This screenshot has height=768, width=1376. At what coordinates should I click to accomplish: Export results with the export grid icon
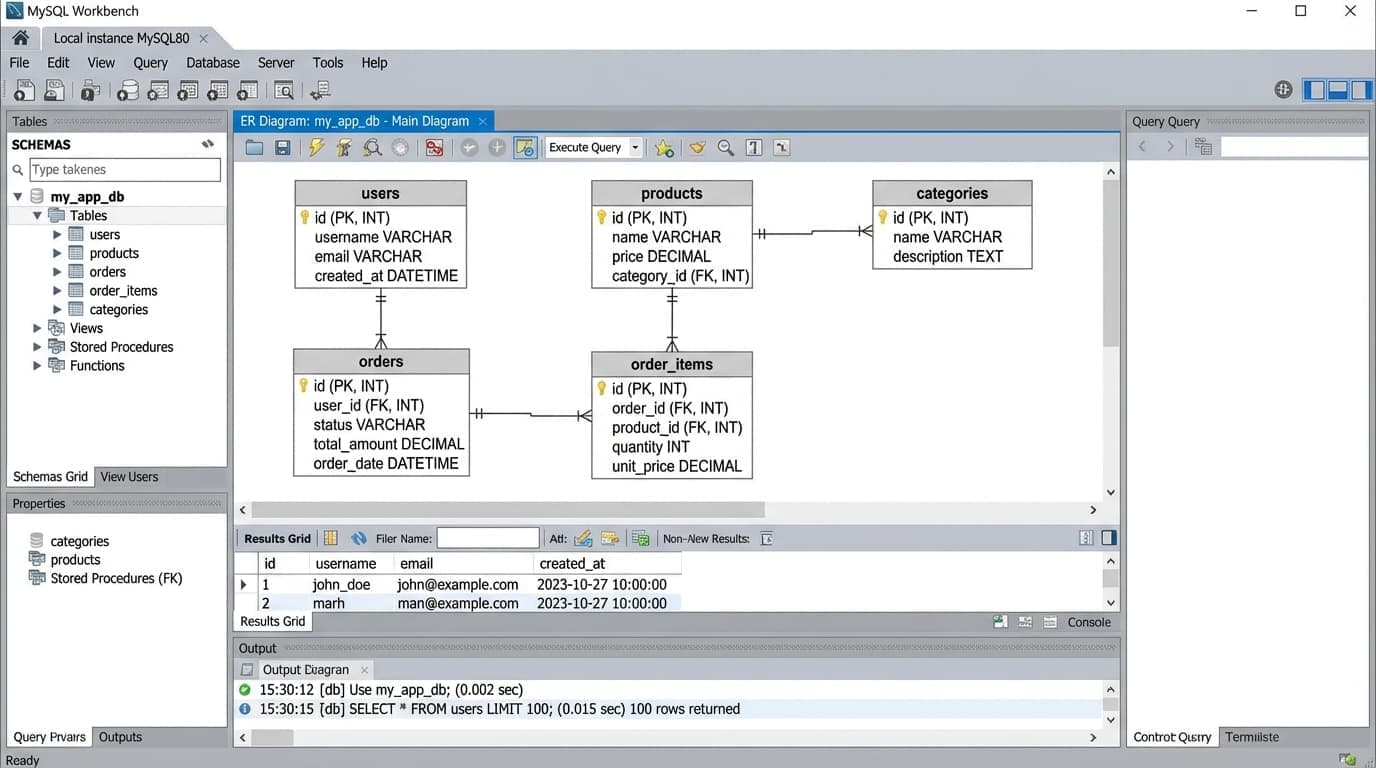pos(640,538)
